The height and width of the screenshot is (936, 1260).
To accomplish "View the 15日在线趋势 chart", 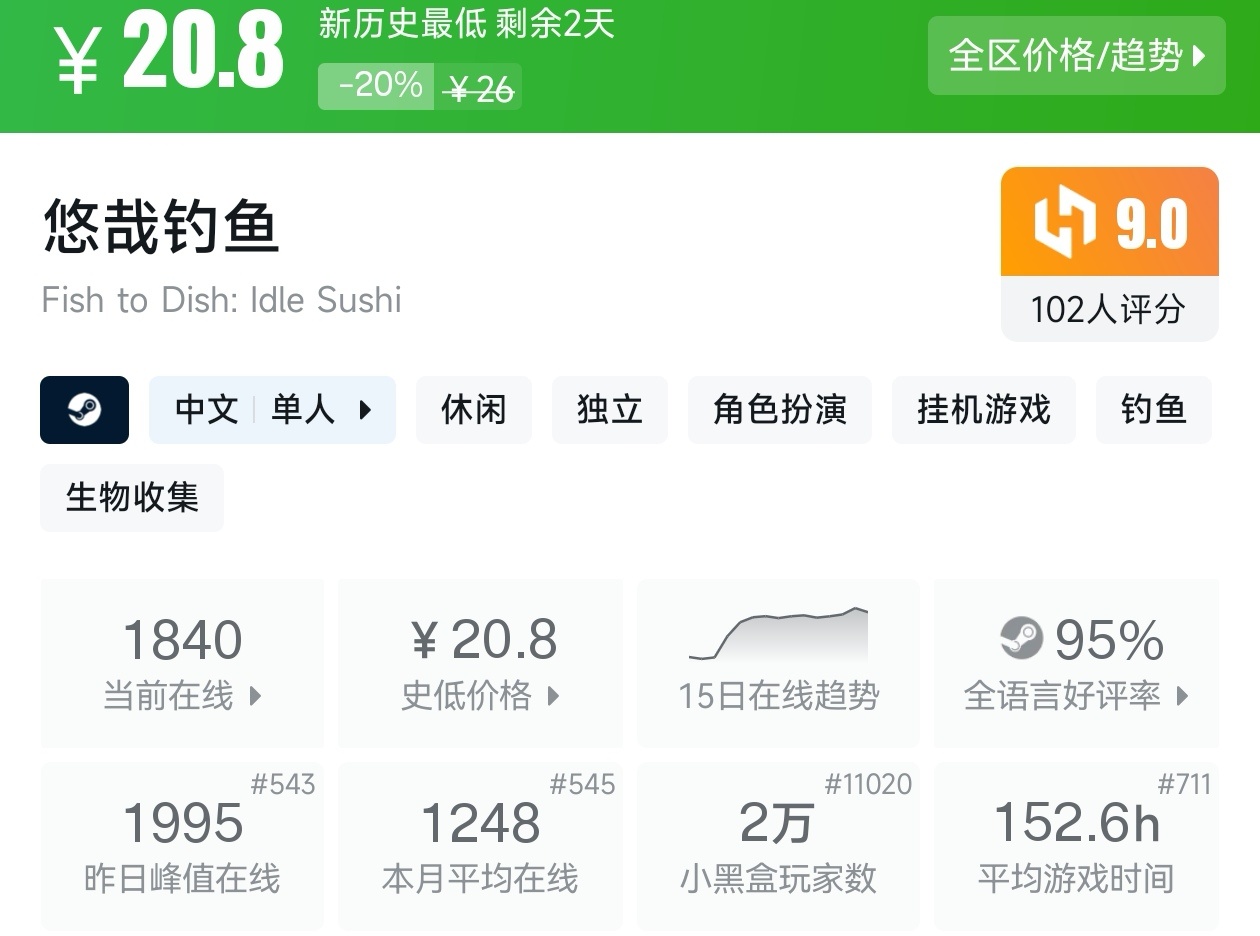I will click(x=778, y=662).
